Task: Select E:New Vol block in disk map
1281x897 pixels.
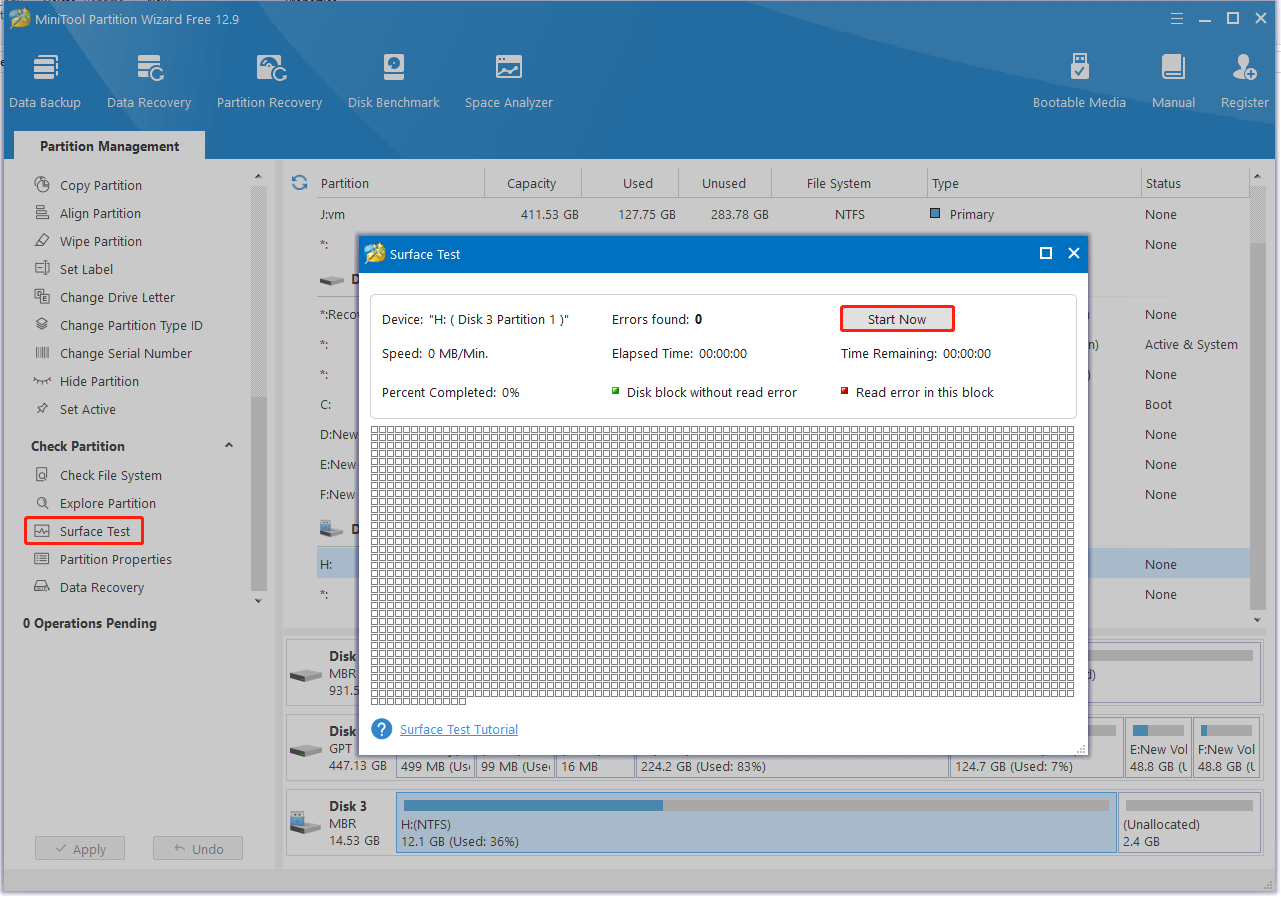Action: (x=1157, y=748)
